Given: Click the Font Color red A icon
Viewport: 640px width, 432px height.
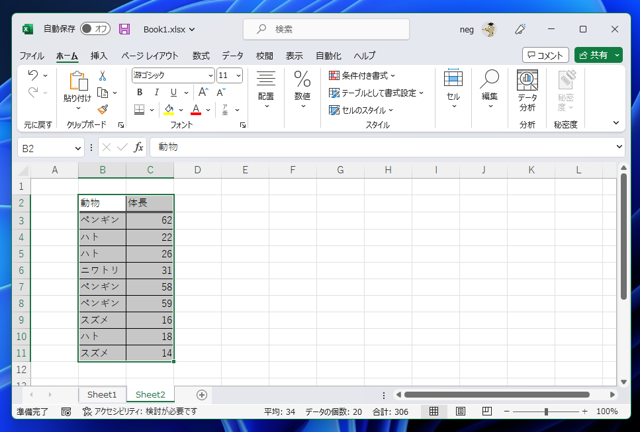Looking at the screenshot, I should click(196, 110).
